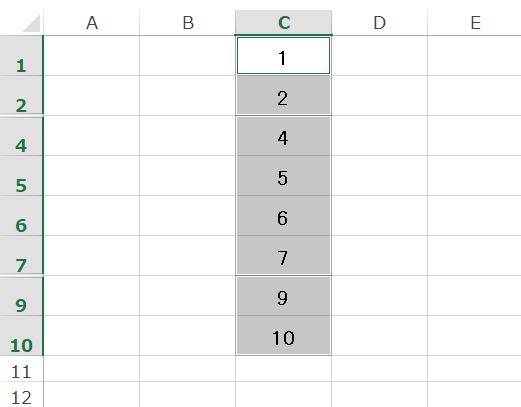
Task: Select column A header
Action: click(x=92, y=23)
